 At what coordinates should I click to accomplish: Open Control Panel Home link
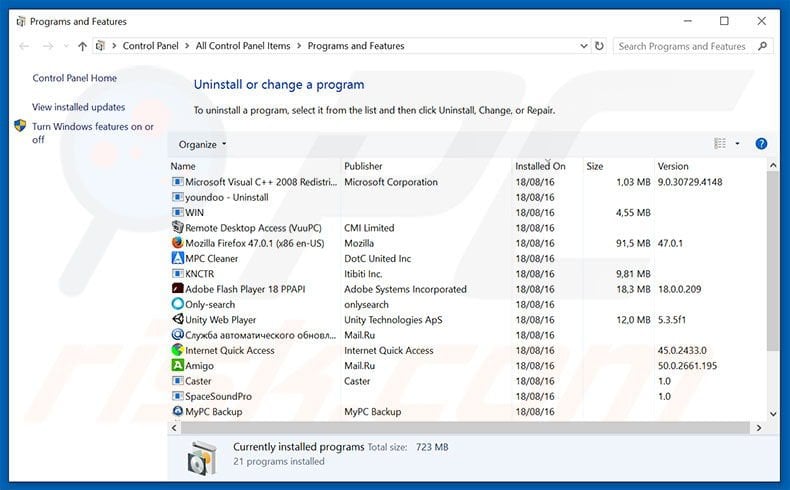pos(75,78)
